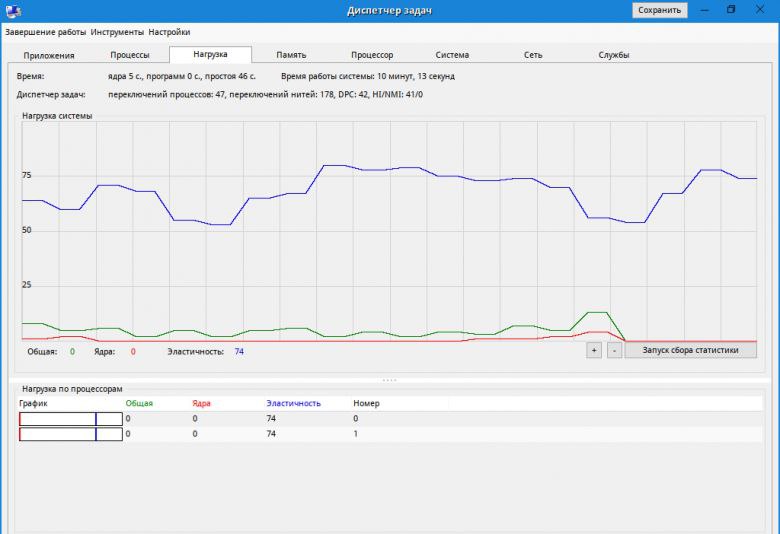This screenshot has height=534, width=780.
Task: Click the Номер cell showing 1
Action: [356, 434]
